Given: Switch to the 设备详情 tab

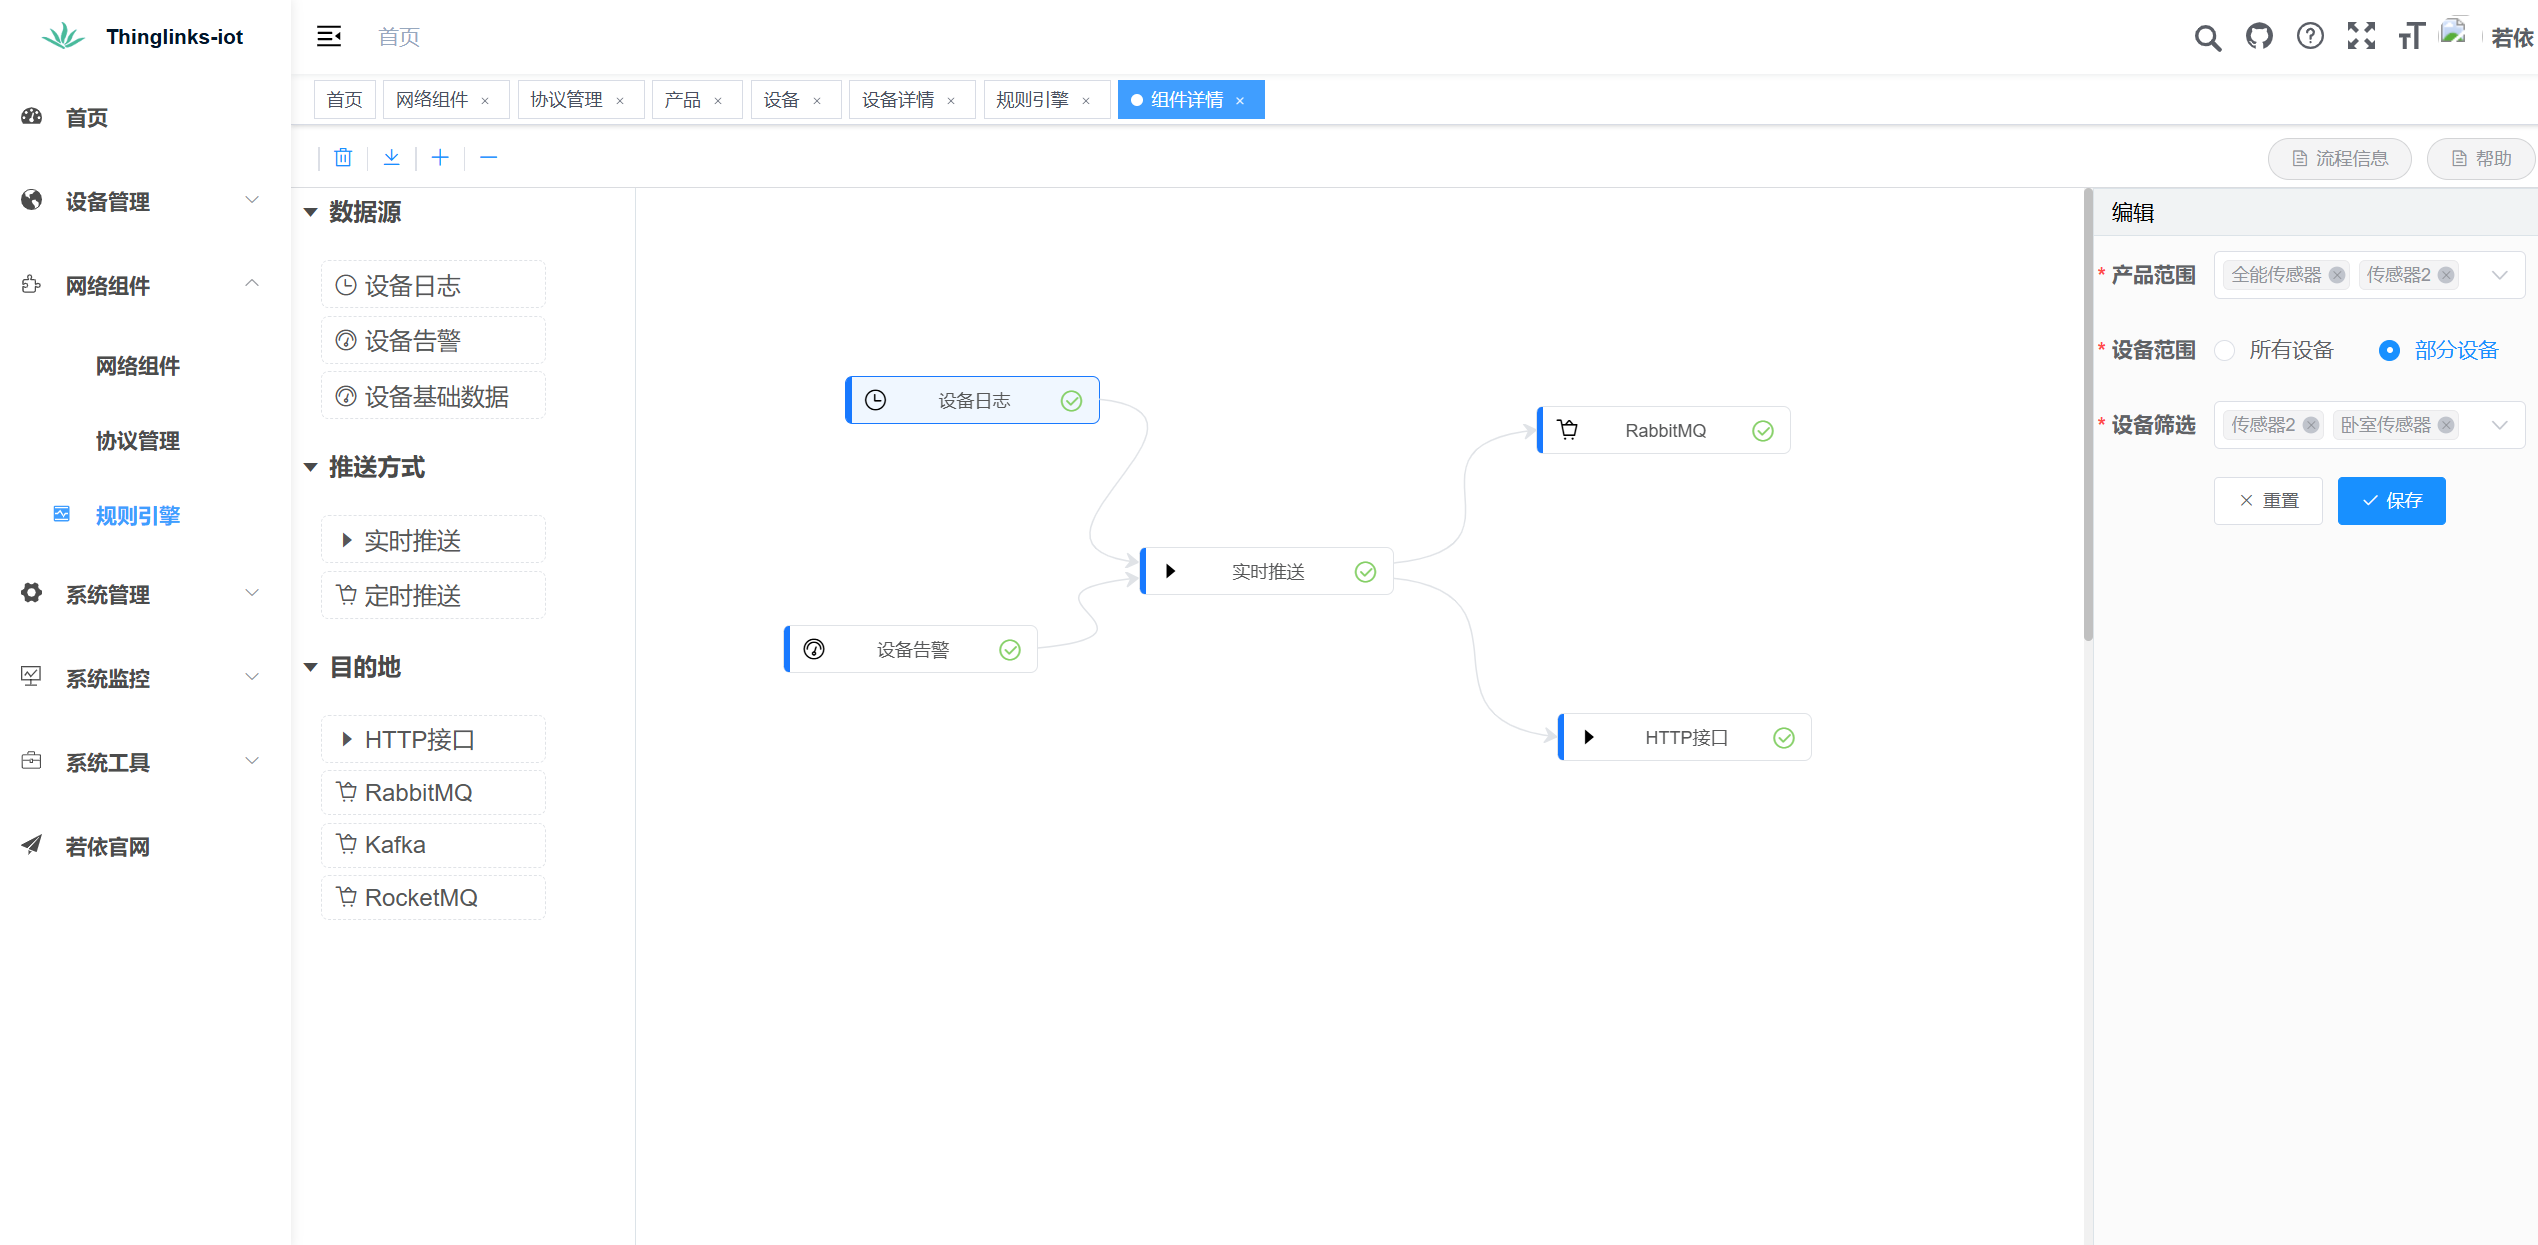Looking at the screenshot, I should 899,99.
